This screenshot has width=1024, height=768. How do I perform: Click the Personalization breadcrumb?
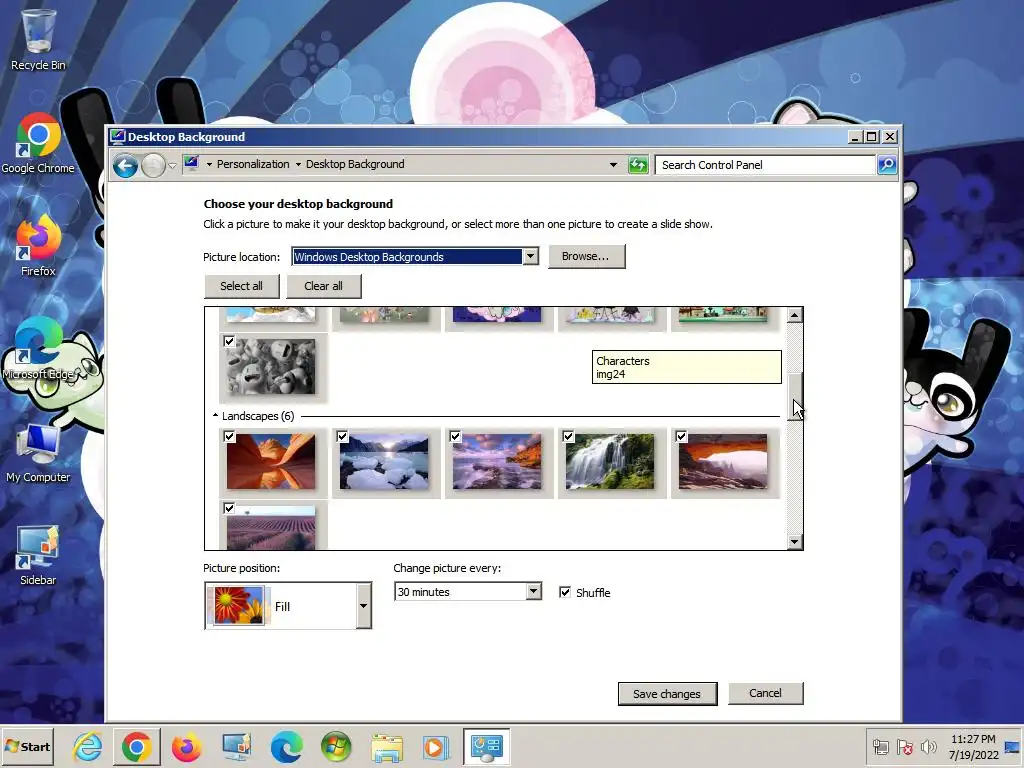[x=253, y=164]
